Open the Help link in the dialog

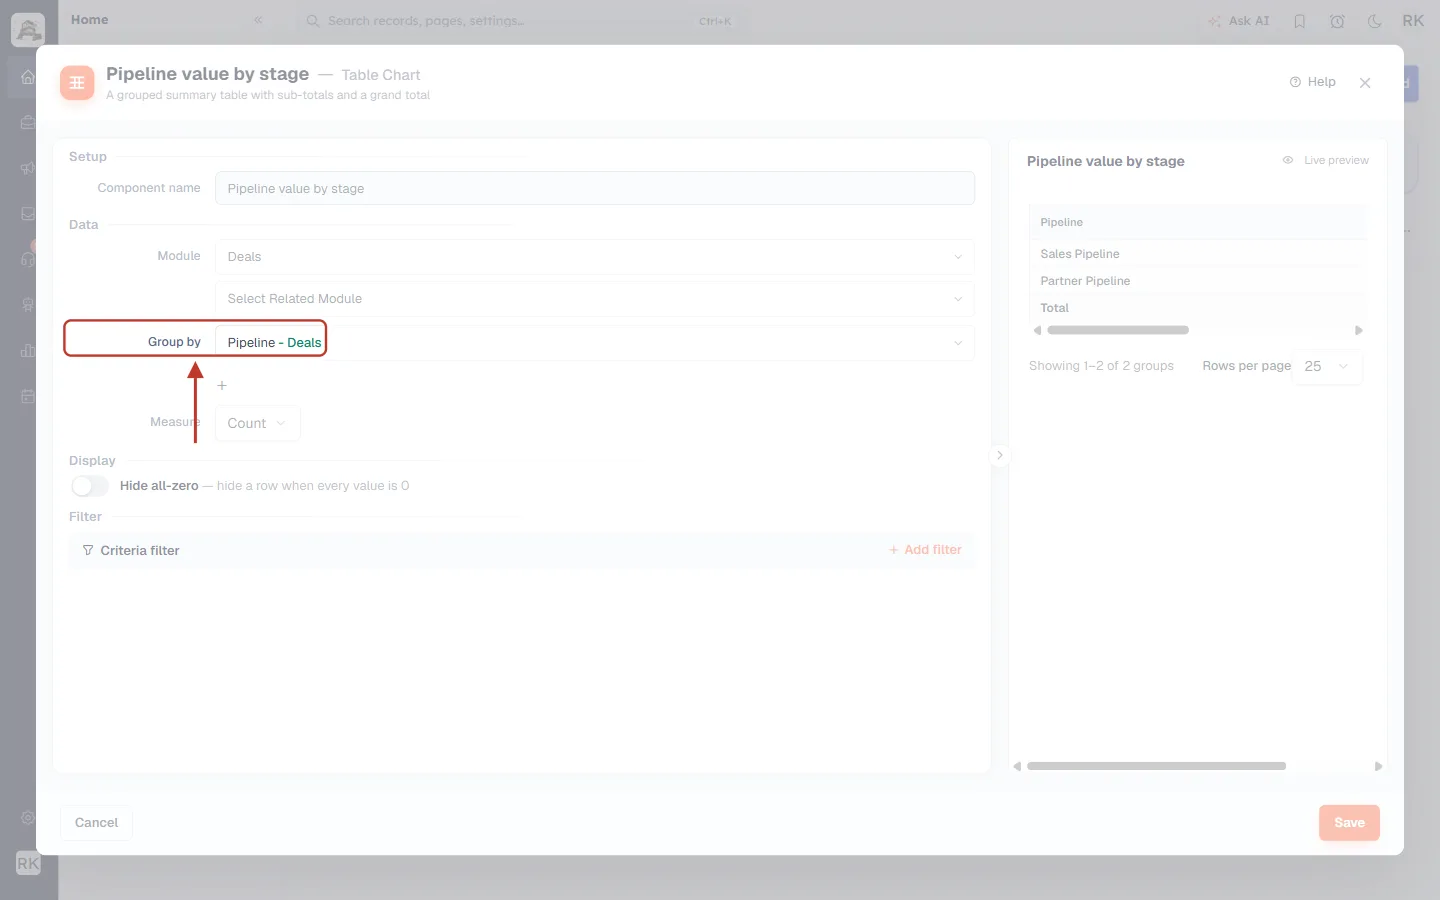click(x=1312, y=82)
